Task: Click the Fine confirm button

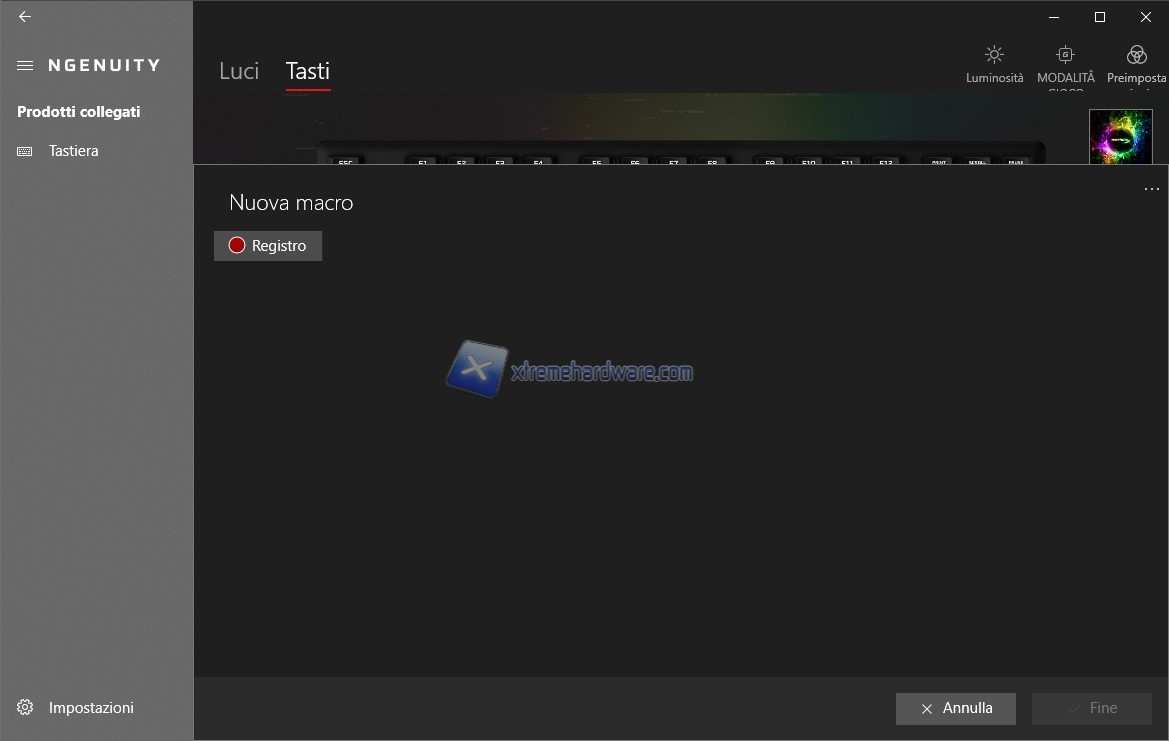Action: [1091, 708]
